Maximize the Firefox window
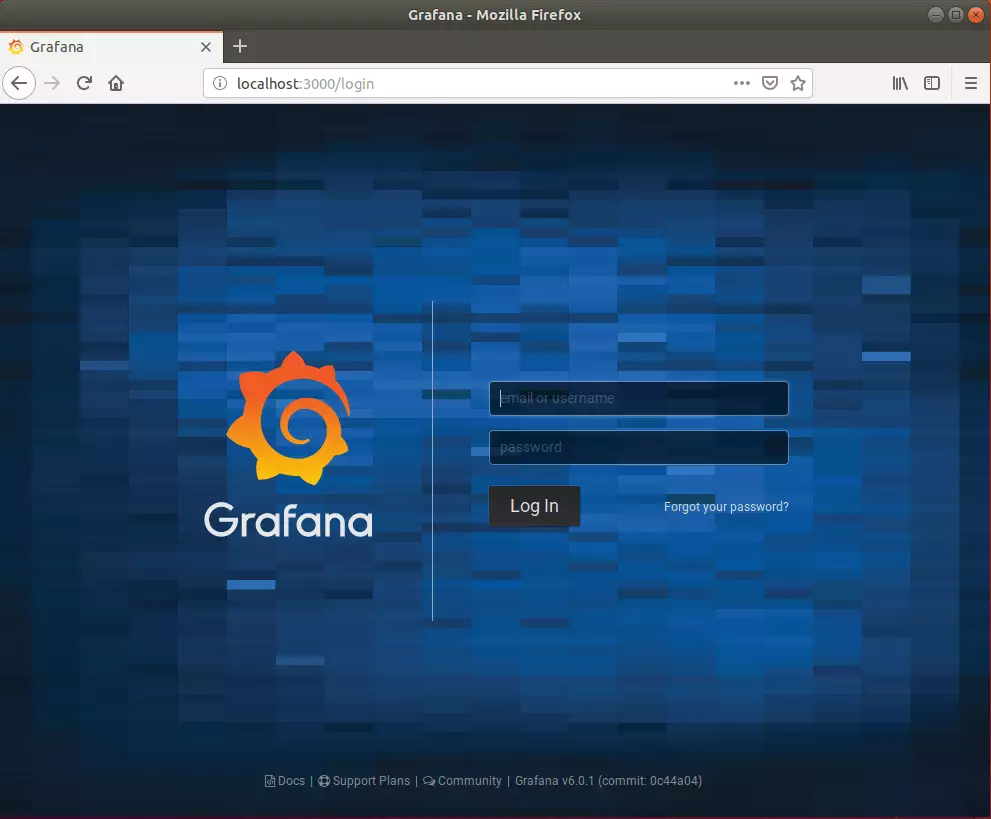The image size is (991, 819). click(956, 15)
